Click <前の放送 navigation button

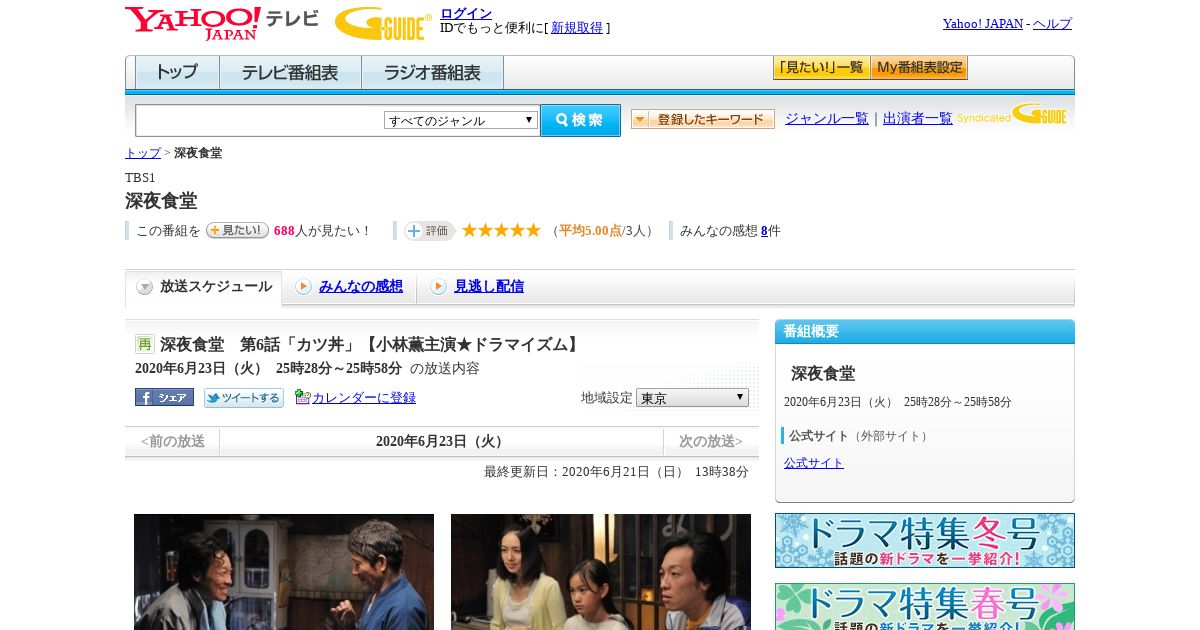172,441
